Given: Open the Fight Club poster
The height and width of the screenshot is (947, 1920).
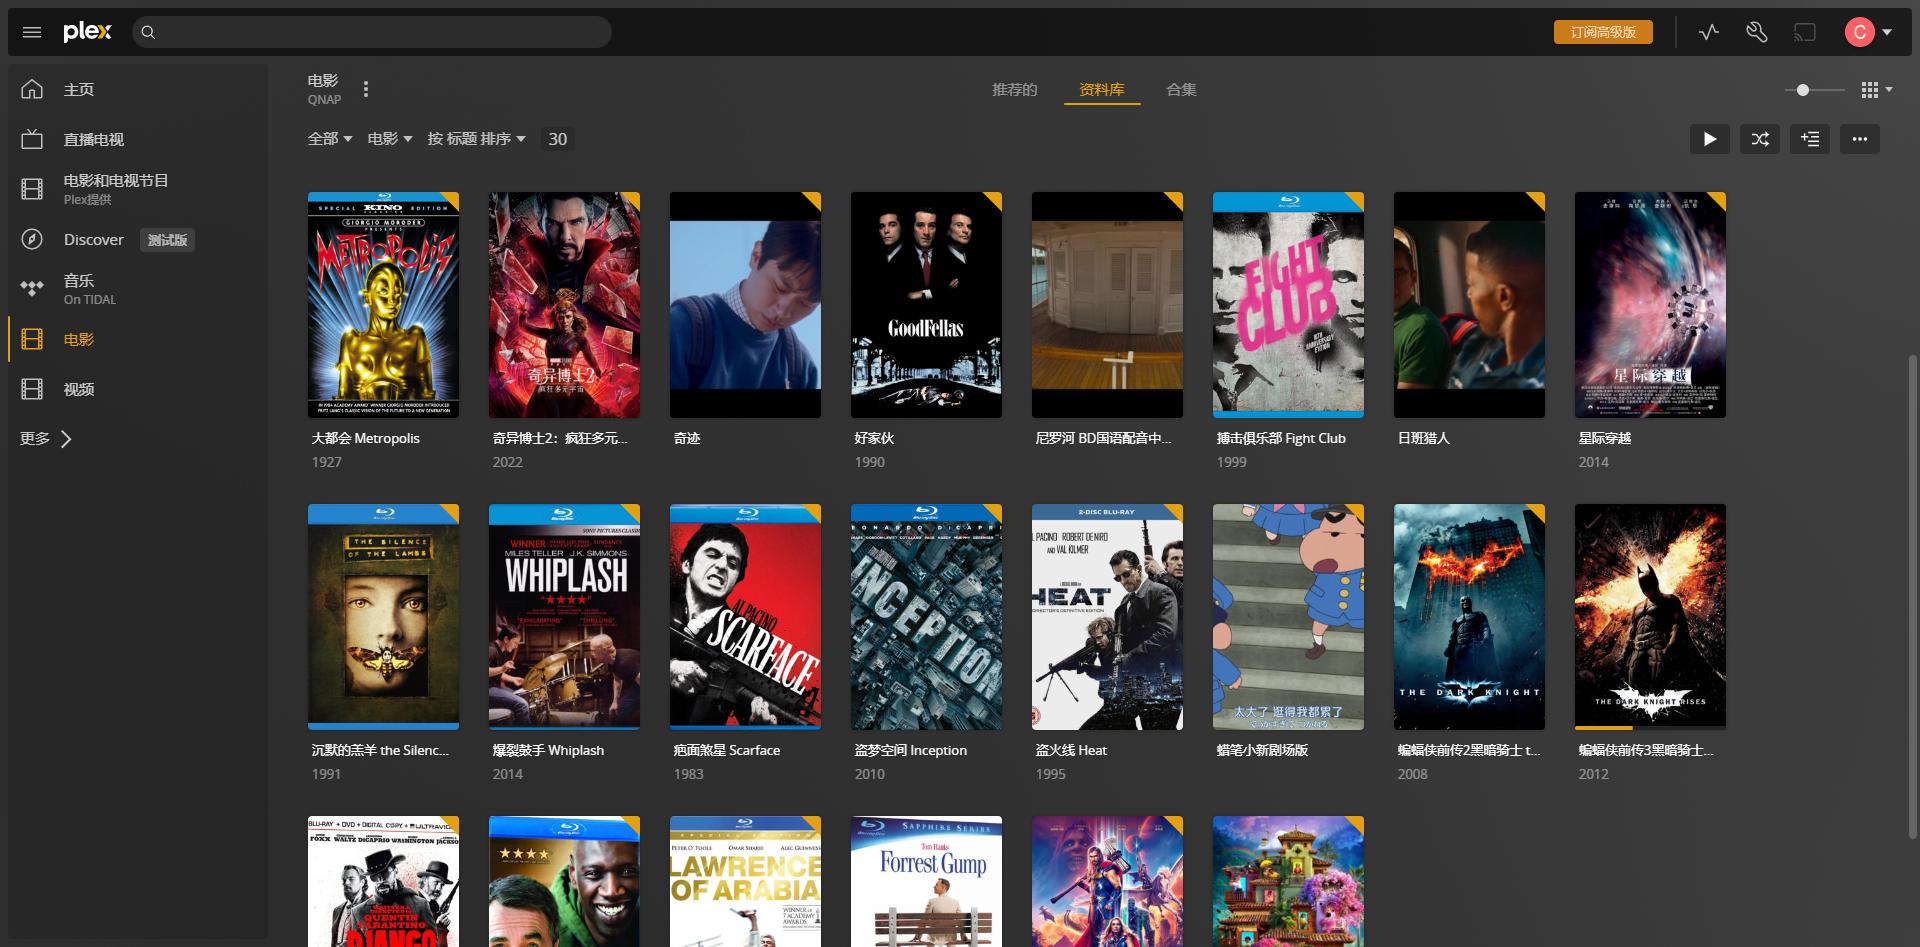Looking at the screenshot, I should [x=1288, y=305].
